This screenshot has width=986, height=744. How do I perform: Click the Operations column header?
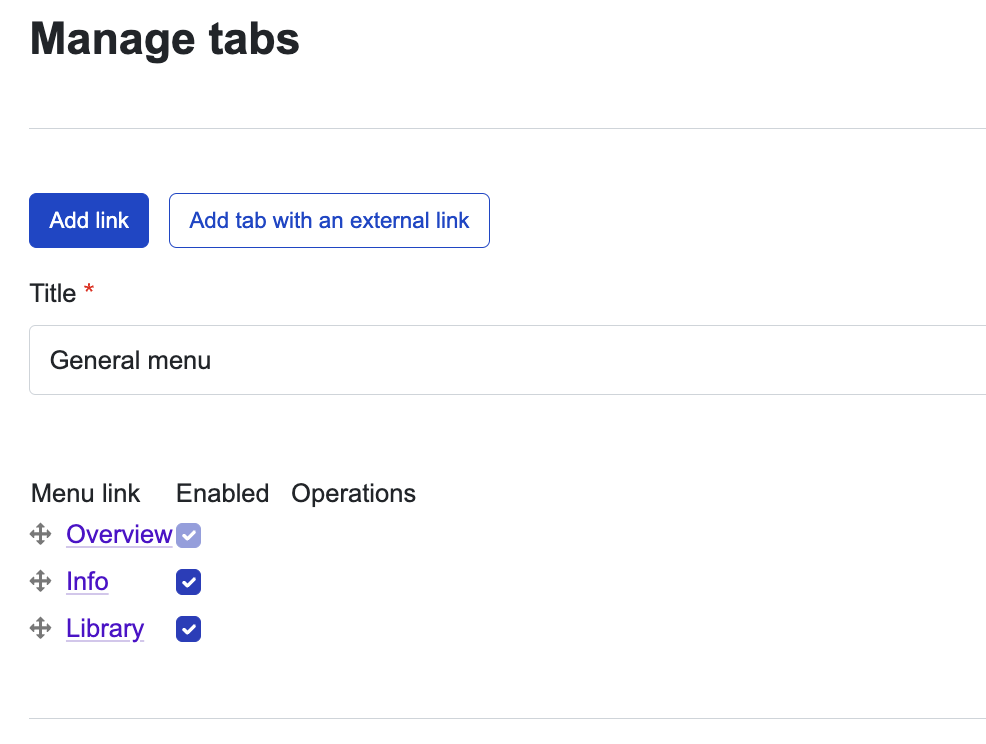[x=353, y=493]
